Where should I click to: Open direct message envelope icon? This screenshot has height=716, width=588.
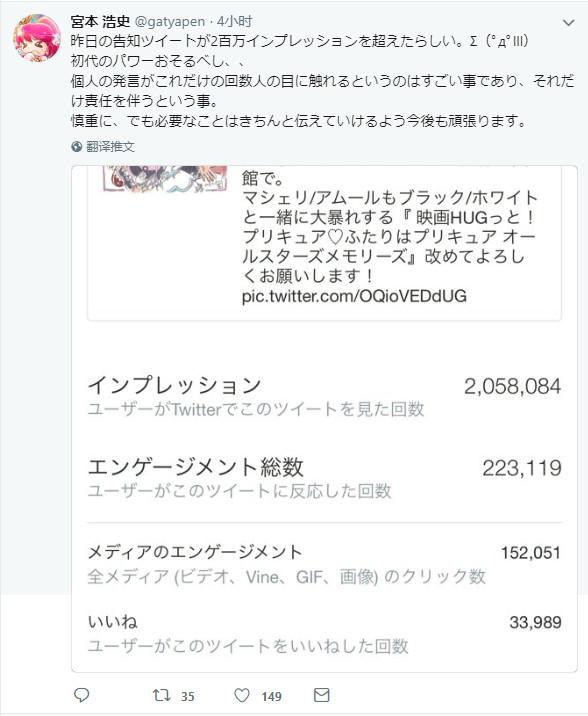click(x=322, y=695)
